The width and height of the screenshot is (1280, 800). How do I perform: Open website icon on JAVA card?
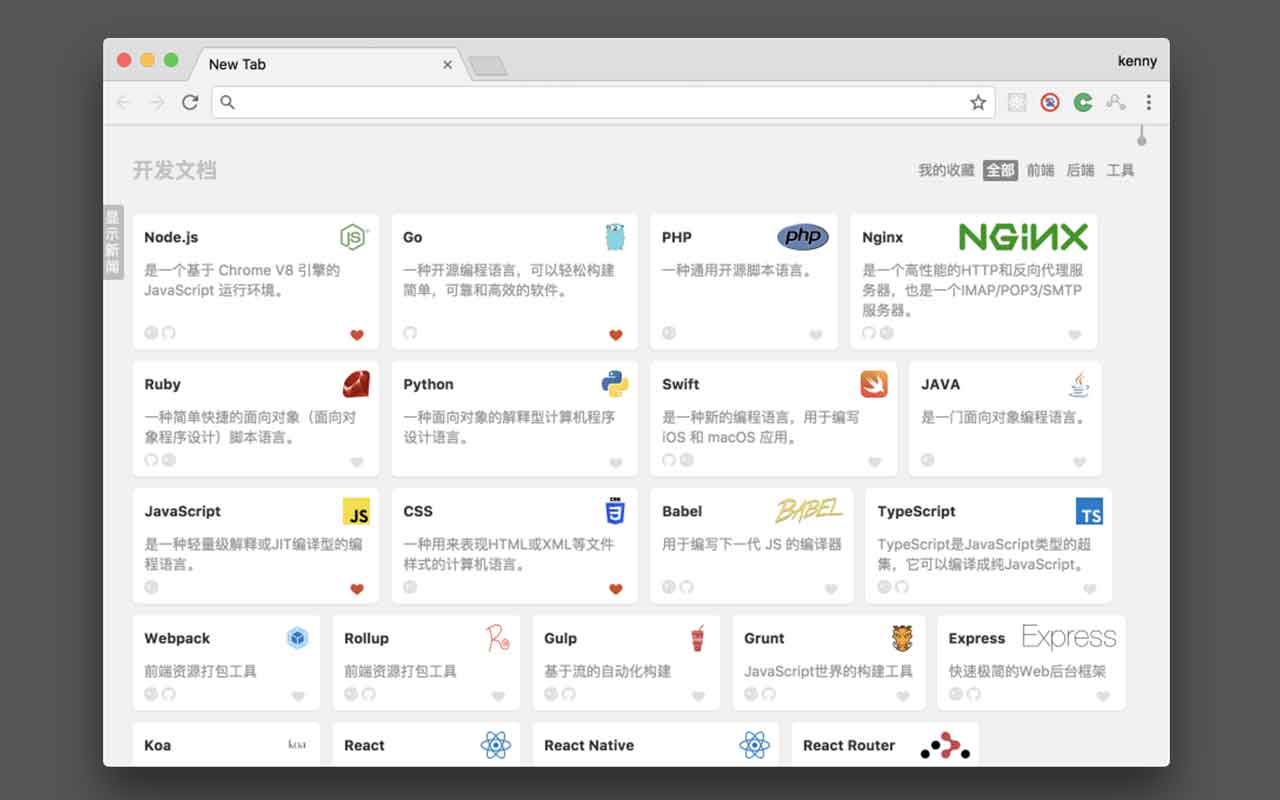coord(927,460)
